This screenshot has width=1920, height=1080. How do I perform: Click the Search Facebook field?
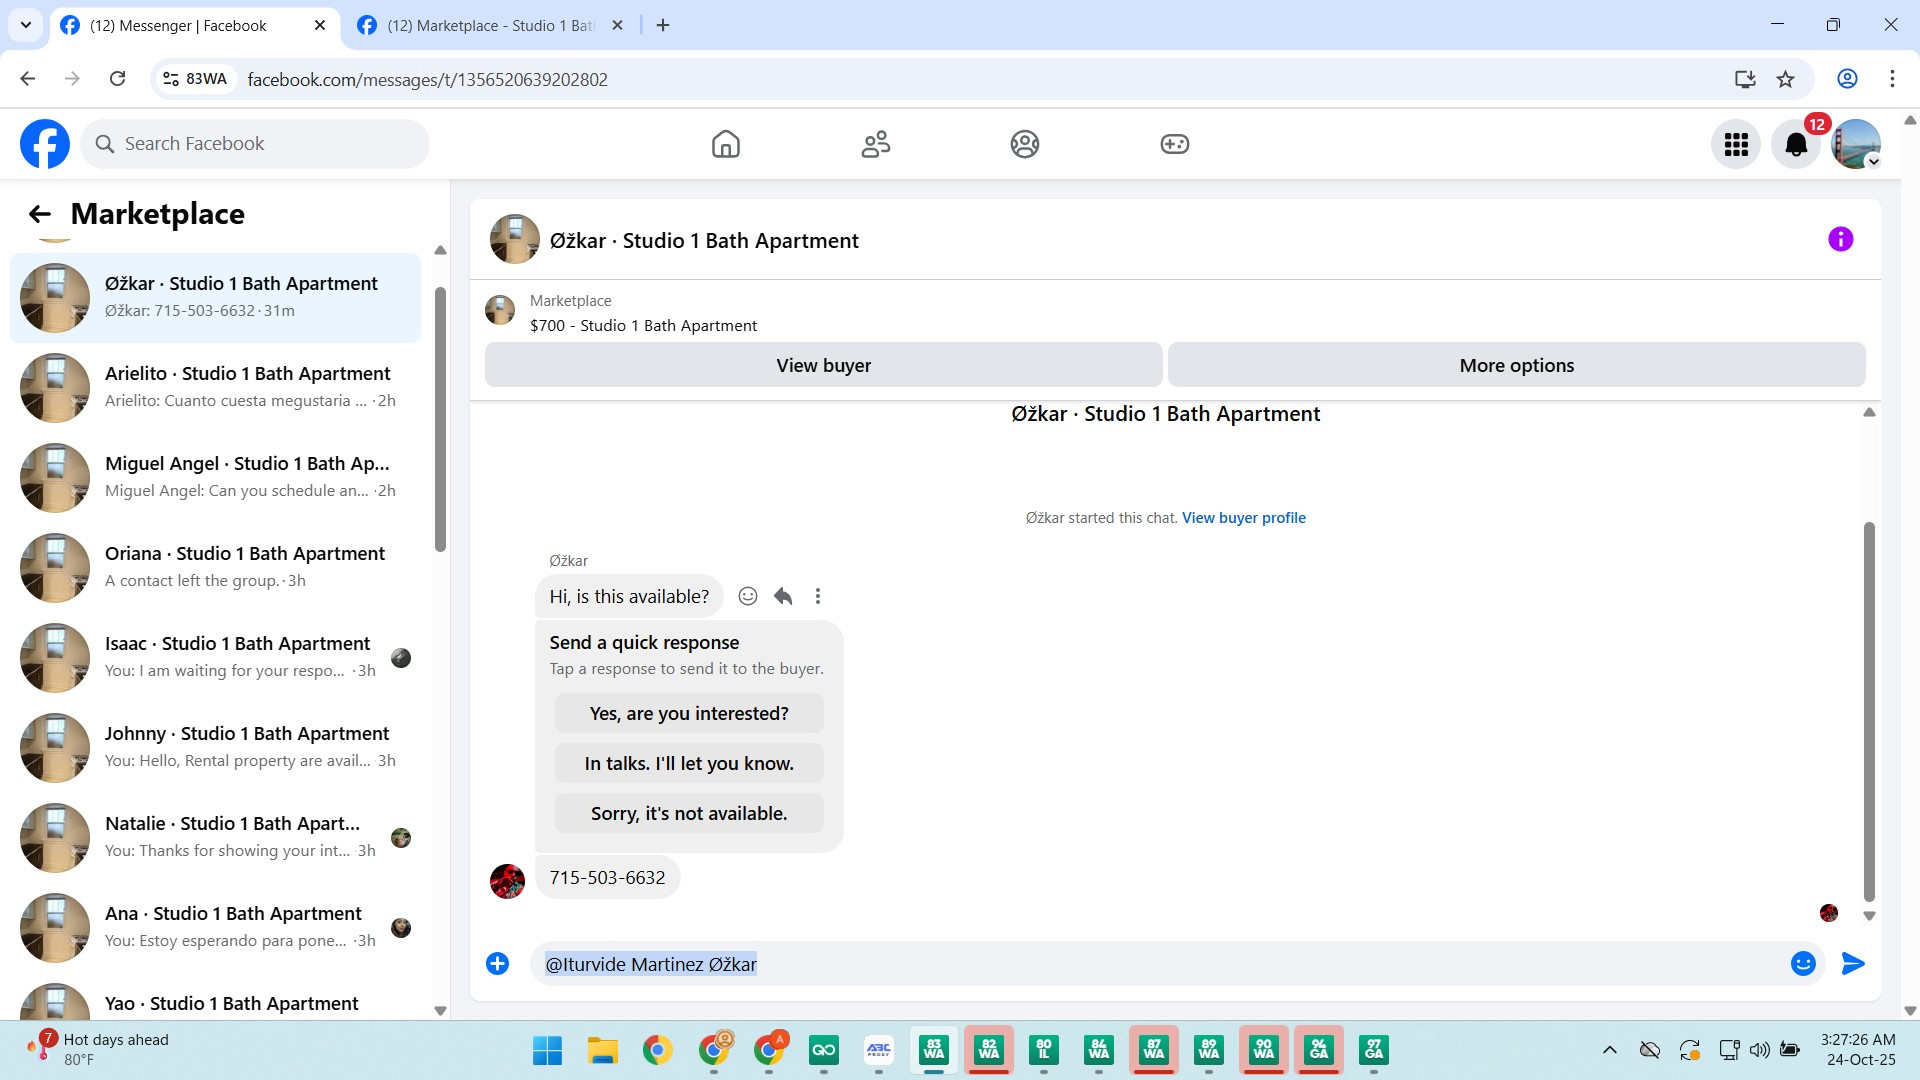click(256, 144)
